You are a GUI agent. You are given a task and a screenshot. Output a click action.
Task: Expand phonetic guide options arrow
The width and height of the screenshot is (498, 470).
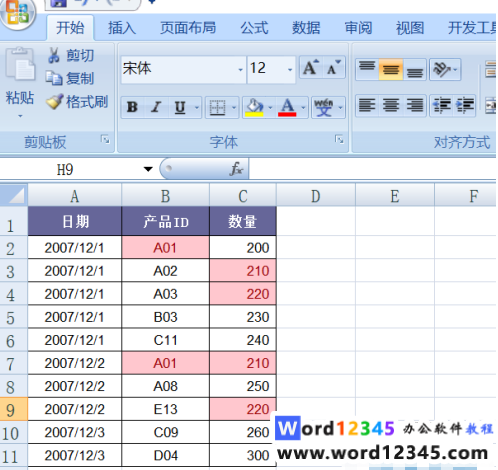tap(340, 107)
